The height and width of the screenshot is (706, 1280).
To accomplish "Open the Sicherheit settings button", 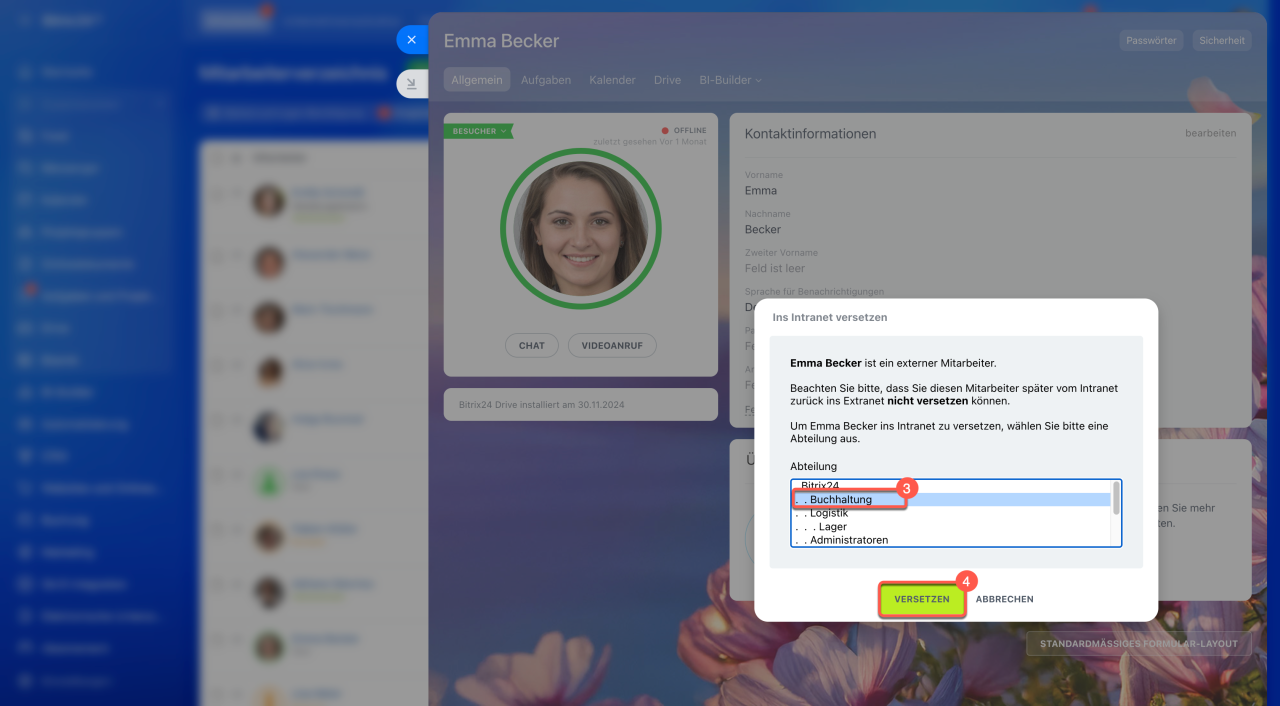I will [1222, 41].
